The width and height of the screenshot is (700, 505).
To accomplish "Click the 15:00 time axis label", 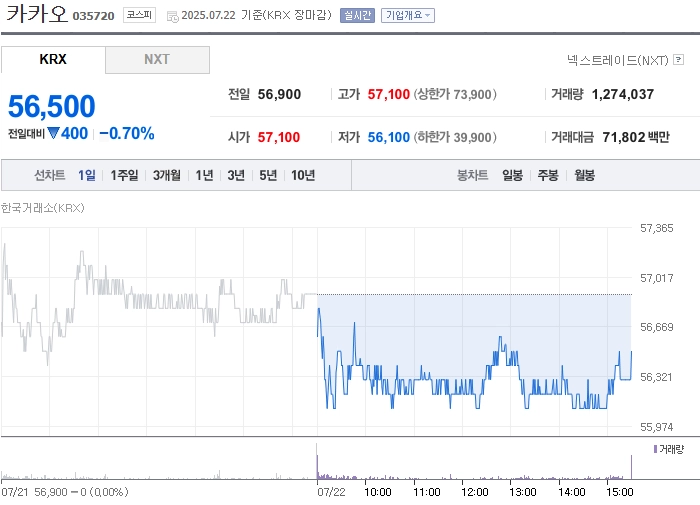I will 620,492.
